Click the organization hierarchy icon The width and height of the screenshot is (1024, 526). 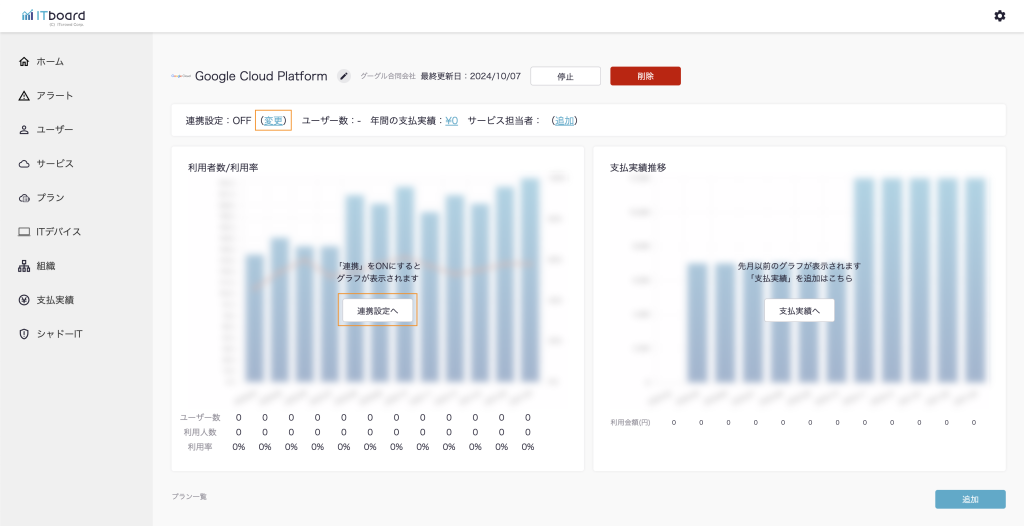(x=24, y=266)
